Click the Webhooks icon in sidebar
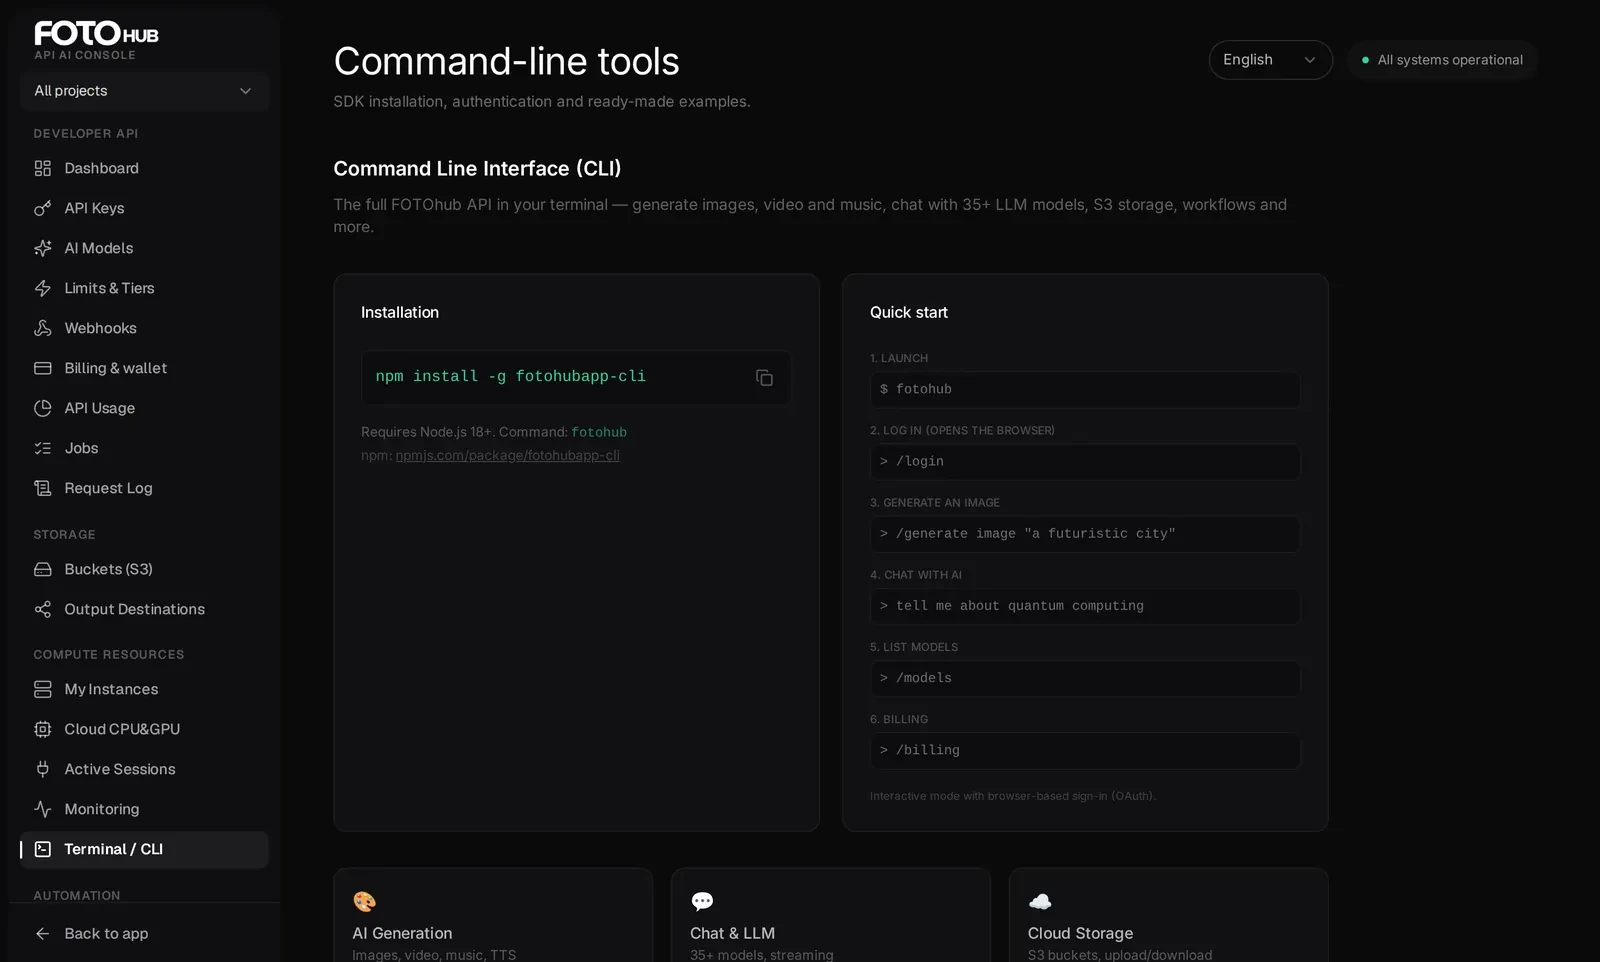This screenshot has height=962, width=1600. pyautogui.click(x=43, y=328)
